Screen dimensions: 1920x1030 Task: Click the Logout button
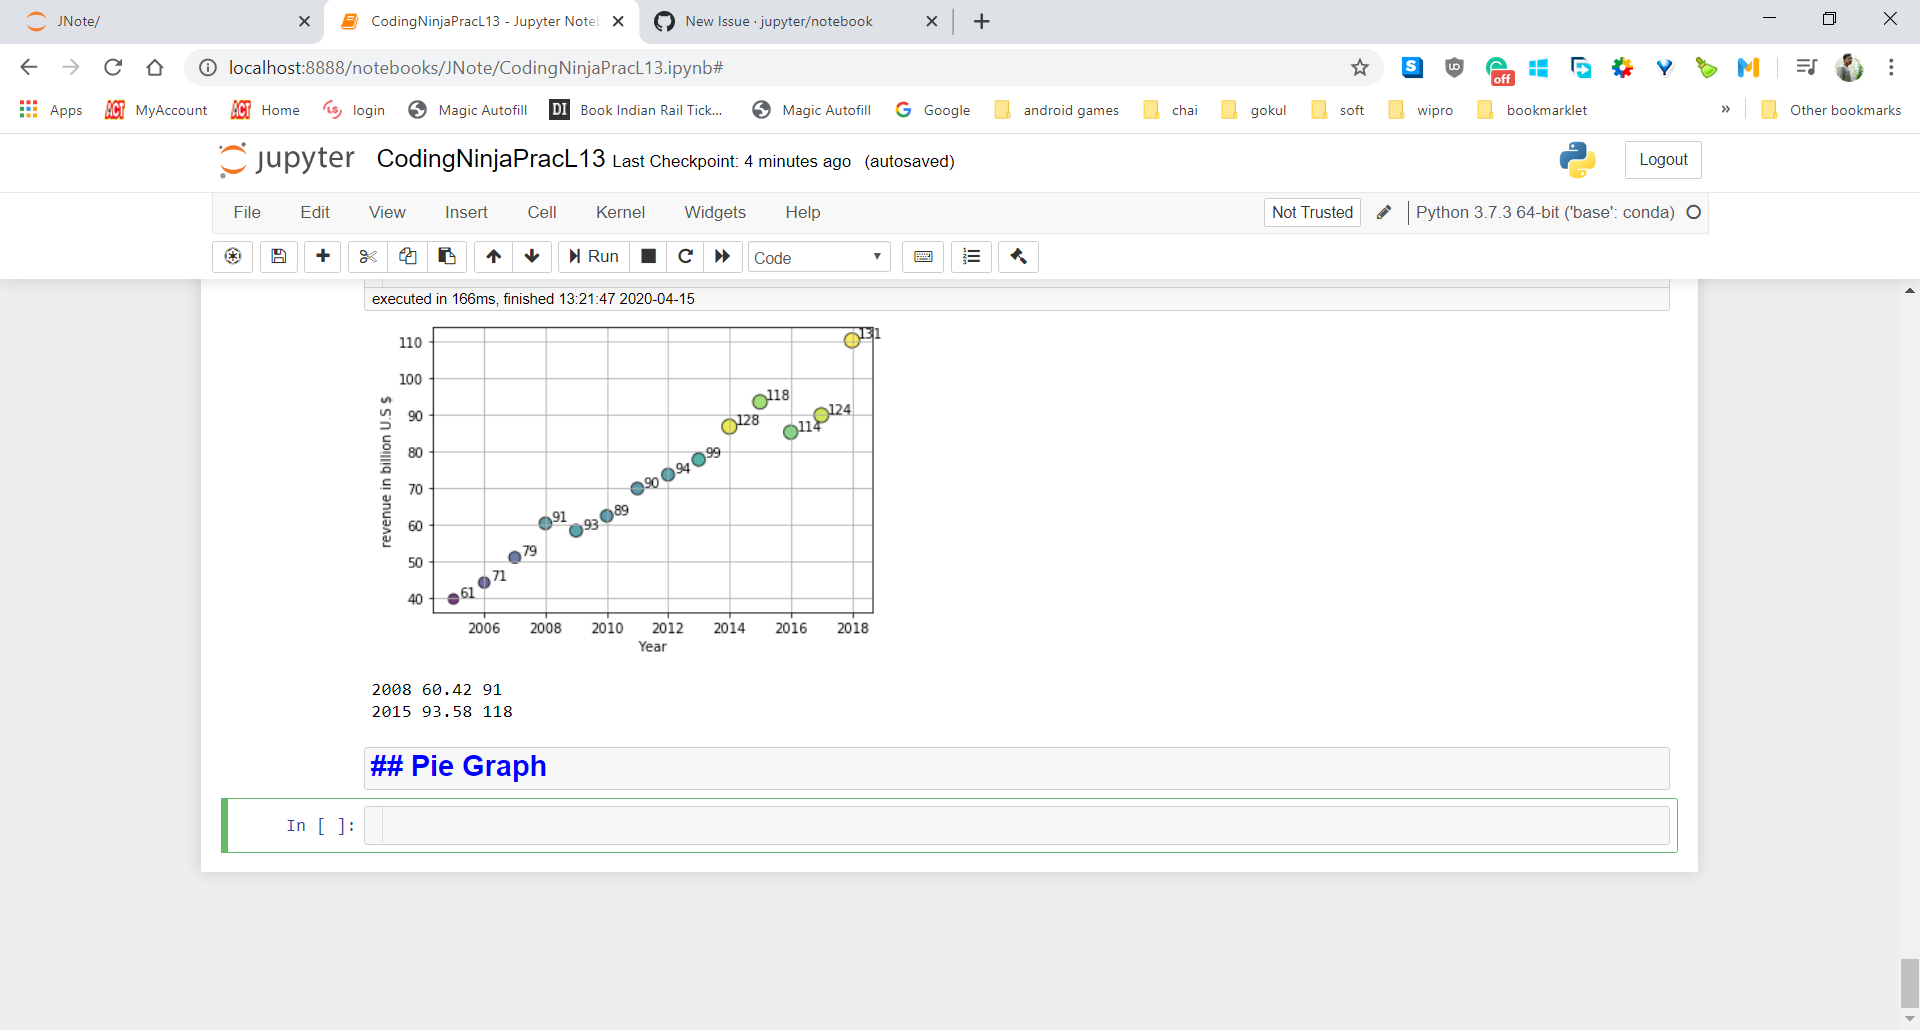coord(1663,160)
